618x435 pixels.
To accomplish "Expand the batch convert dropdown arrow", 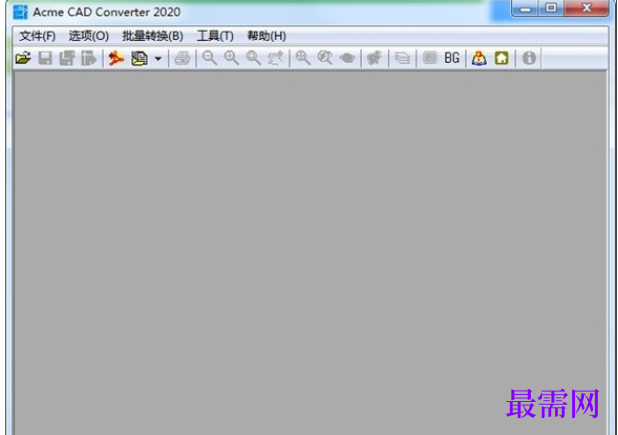I will (x=158, y=59).
